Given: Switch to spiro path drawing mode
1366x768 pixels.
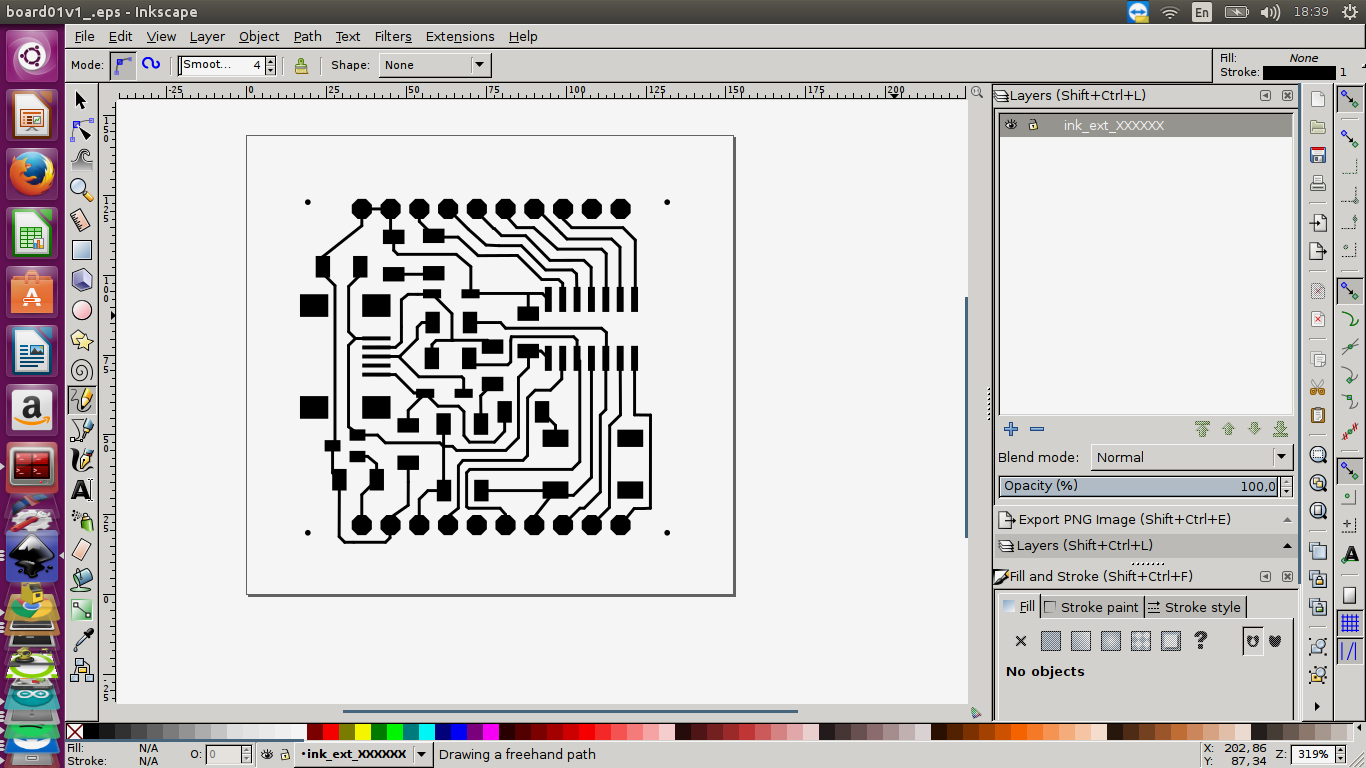Looking at the screenshot, I should pyautogui.click(x=151, y=65).
